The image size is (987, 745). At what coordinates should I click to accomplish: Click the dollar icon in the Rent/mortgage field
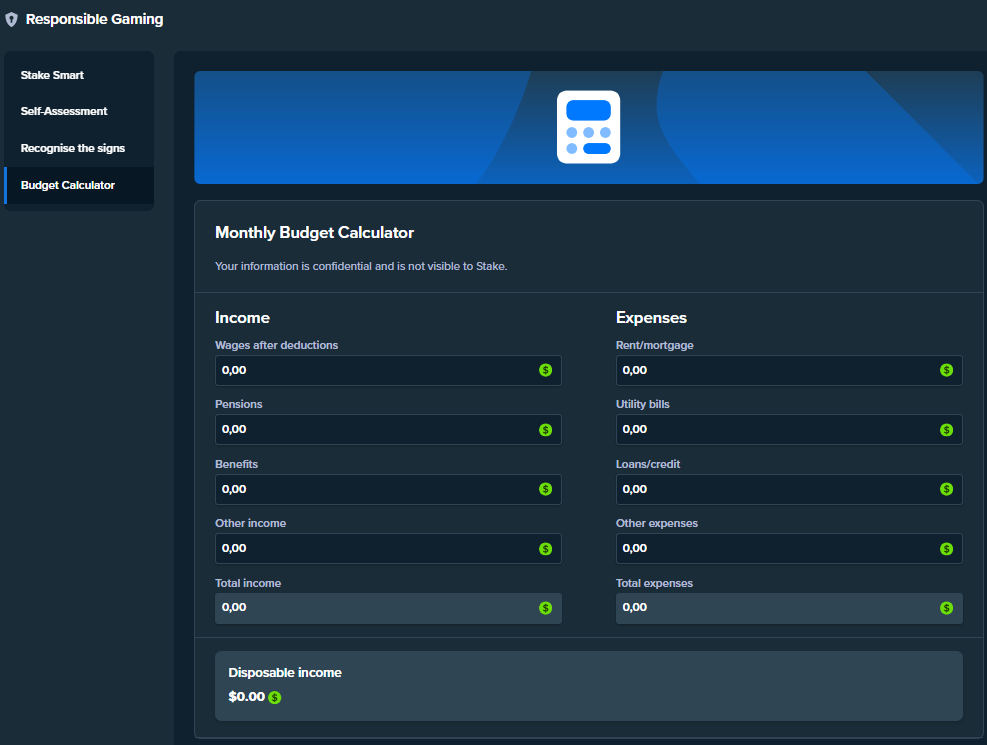pyautogui.click(x=946, y=370)
